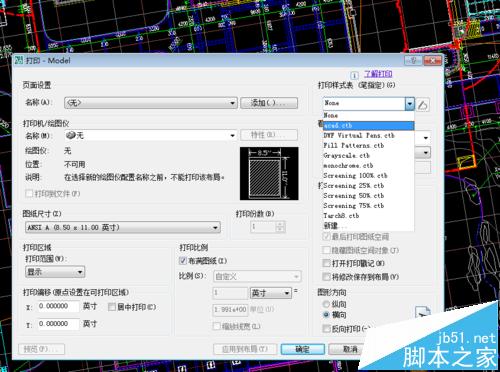500x372 pixels.
Task: Close the print dialog
Action: point(432,61)
